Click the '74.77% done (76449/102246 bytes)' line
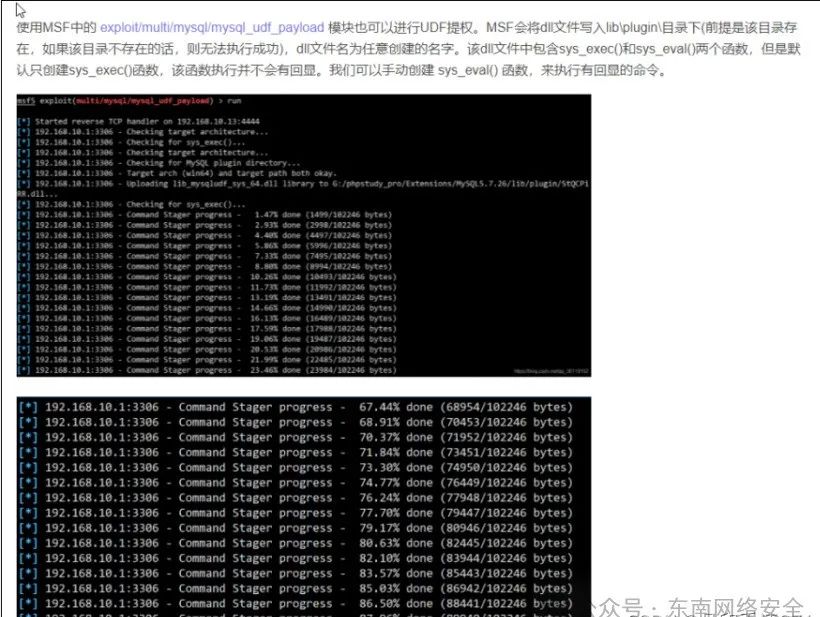Viewport: 820px width, 617px height. (x=295, y=483)
